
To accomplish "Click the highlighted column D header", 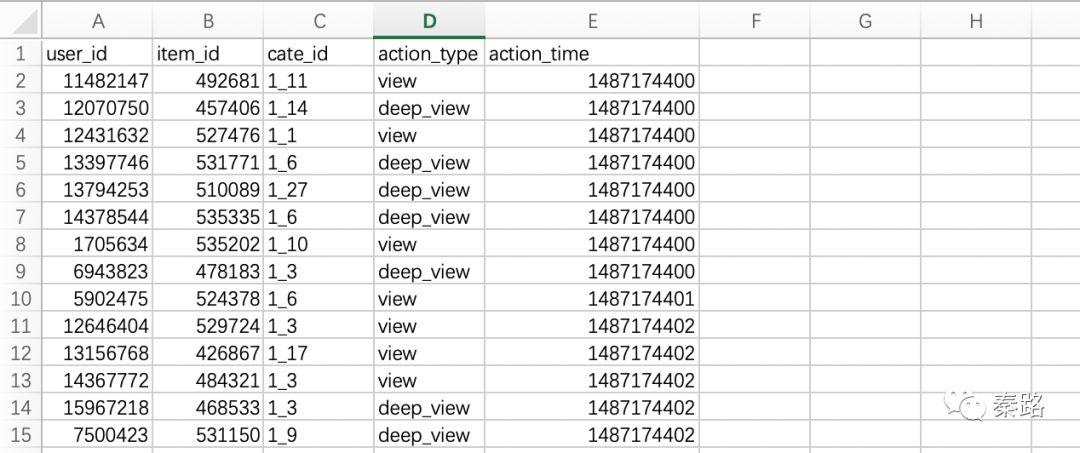I will pos(429,21).
